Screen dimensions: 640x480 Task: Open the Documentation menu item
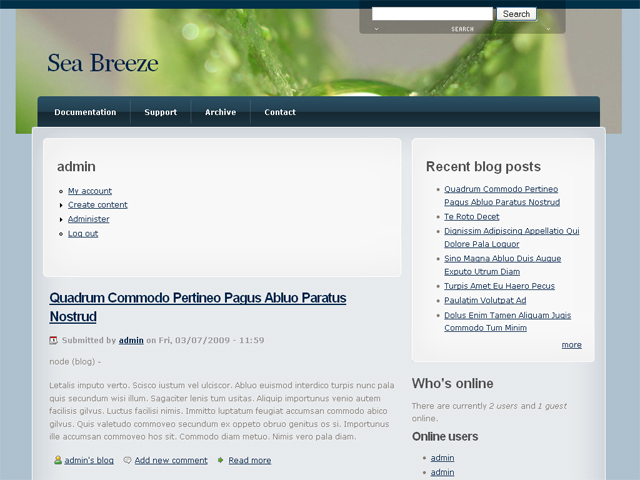tap(85, 112)
